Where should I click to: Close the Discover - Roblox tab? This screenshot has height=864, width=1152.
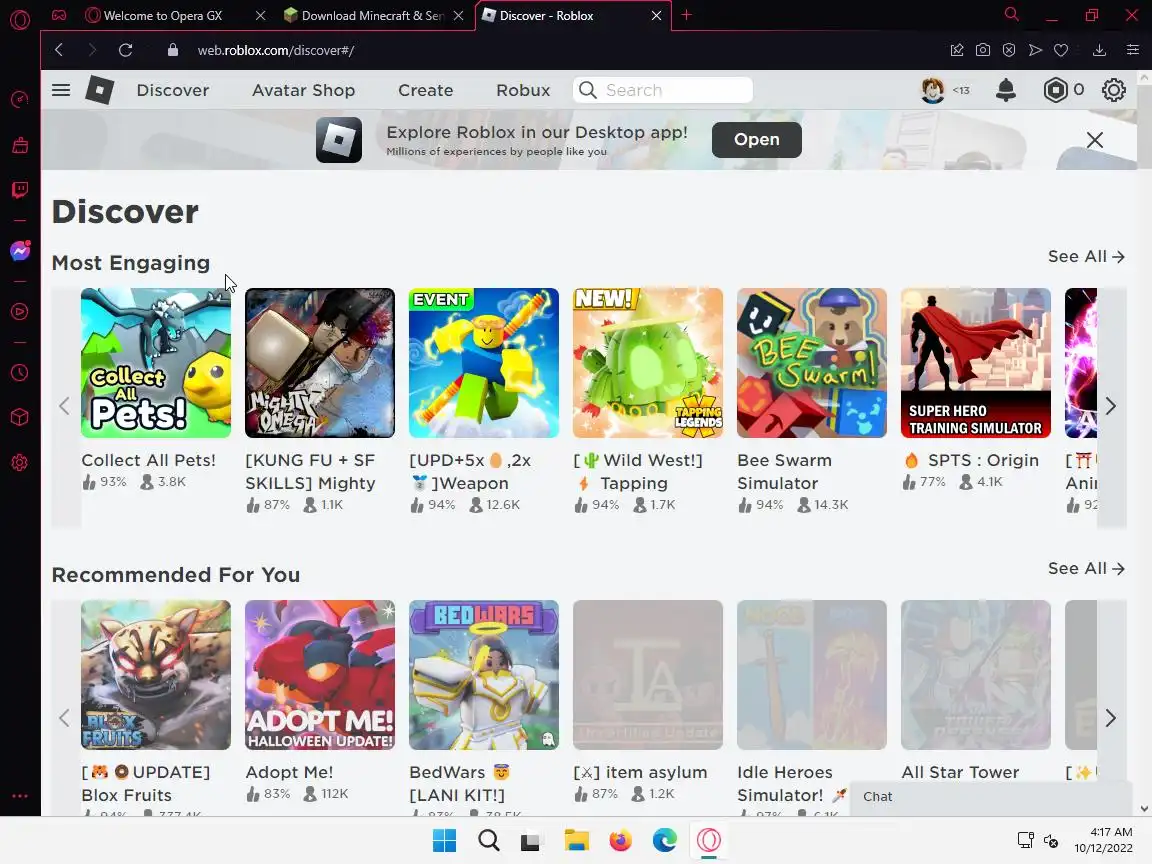tap(656, 15)
